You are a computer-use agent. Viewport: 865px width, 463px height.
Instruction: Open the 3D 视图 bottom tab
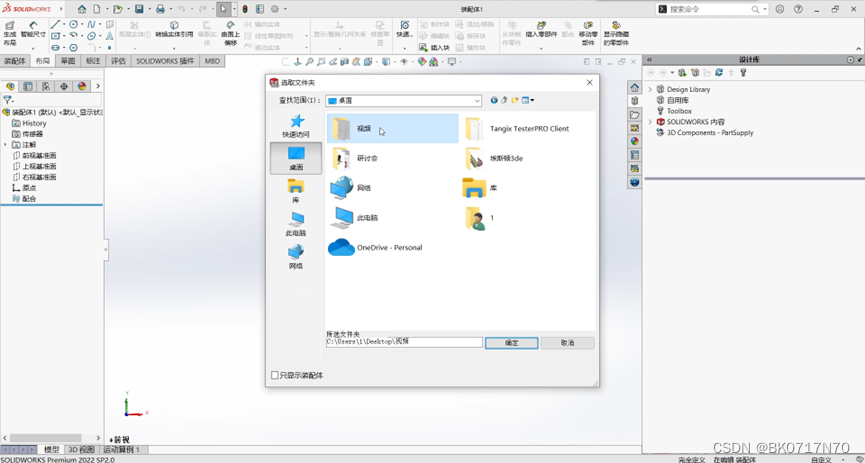pyautogui.click(x=81, y=450)
